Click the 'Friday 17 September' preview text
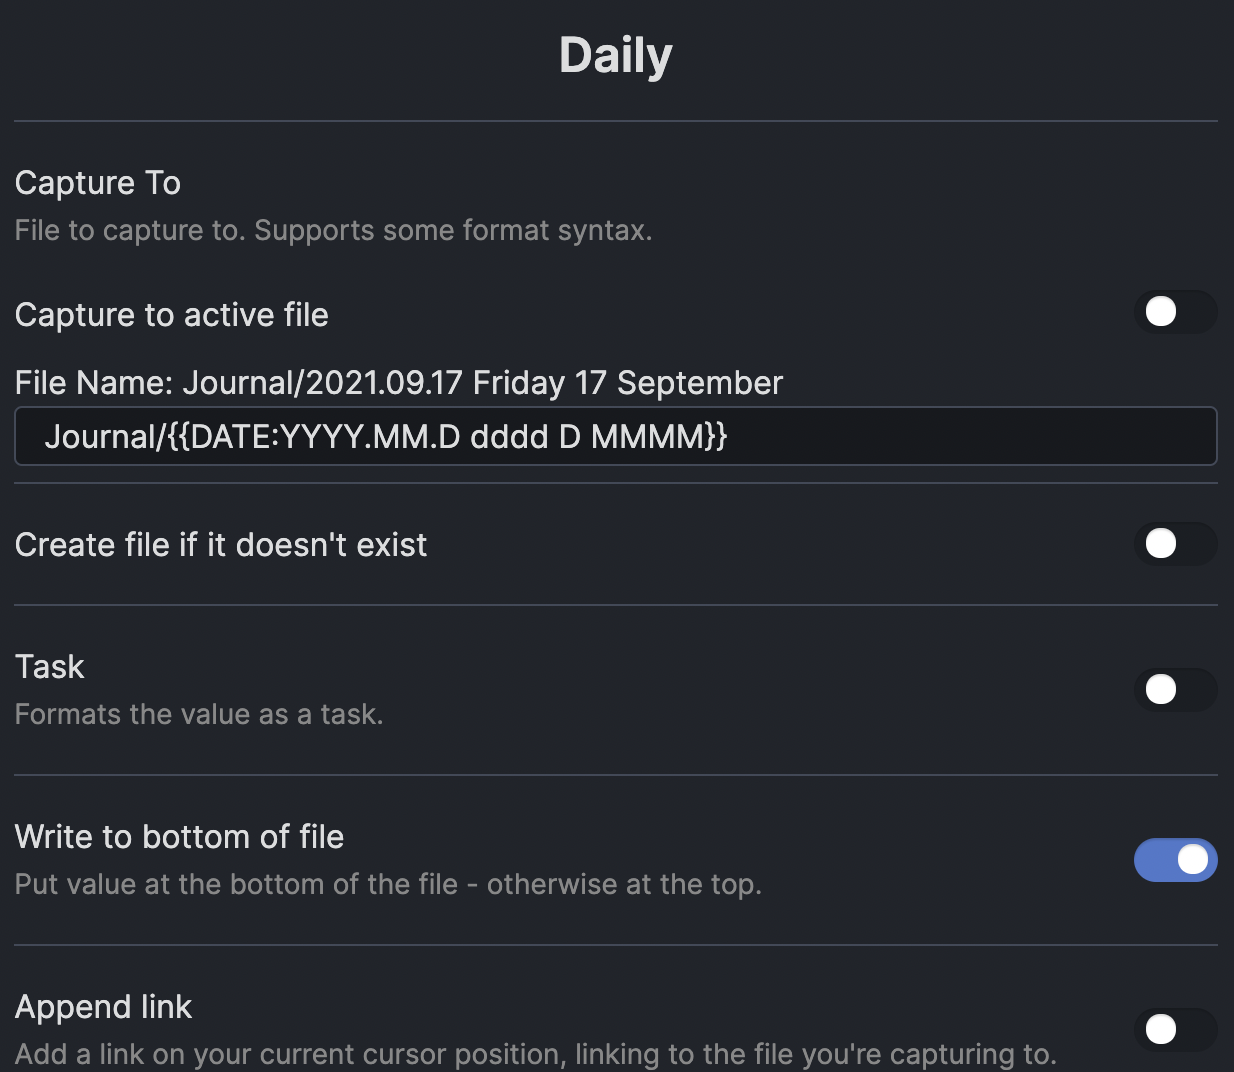1234x1072 pixels. pos(627,383)
